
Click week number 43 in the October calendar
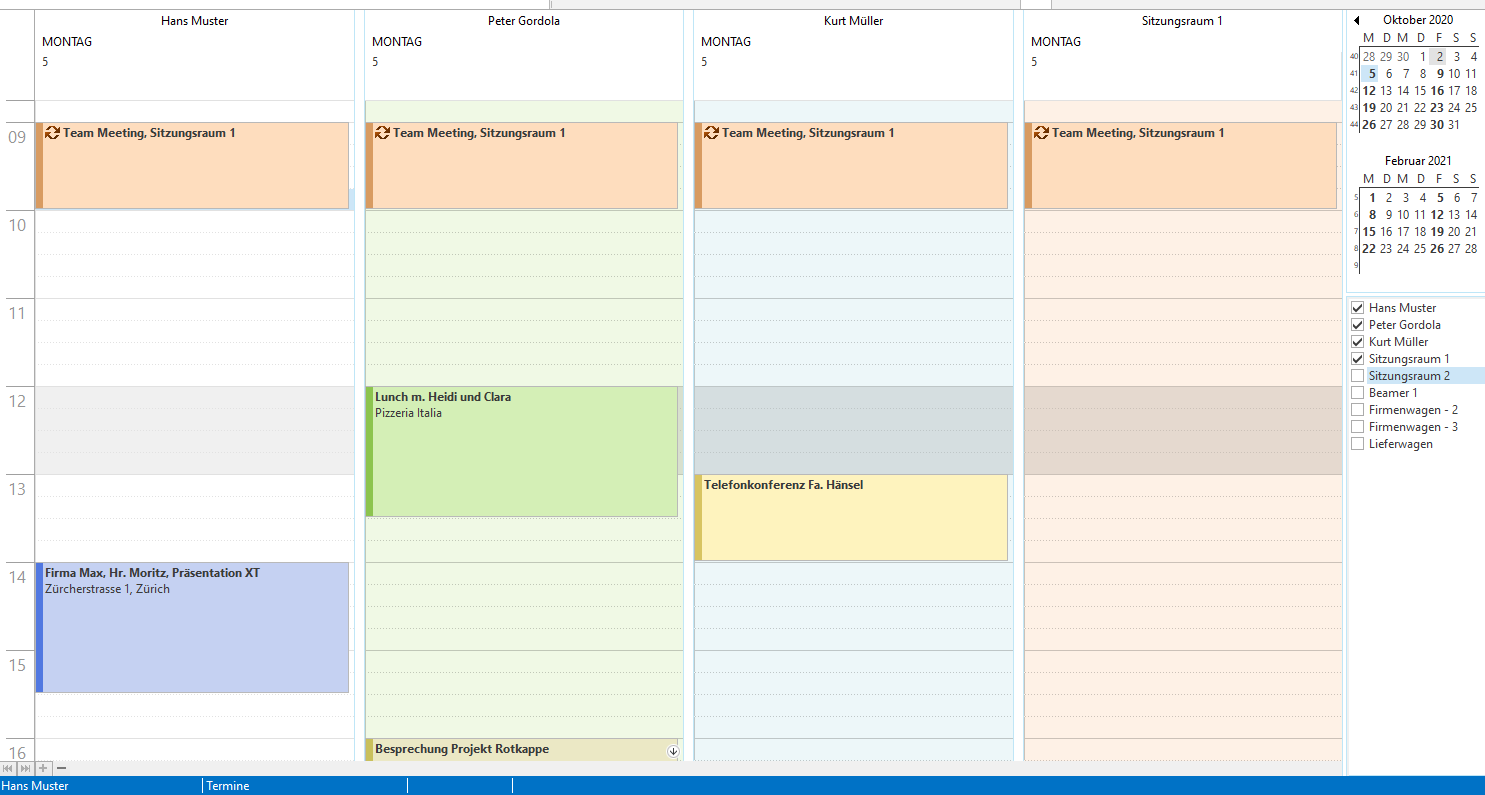point(1356,107)
